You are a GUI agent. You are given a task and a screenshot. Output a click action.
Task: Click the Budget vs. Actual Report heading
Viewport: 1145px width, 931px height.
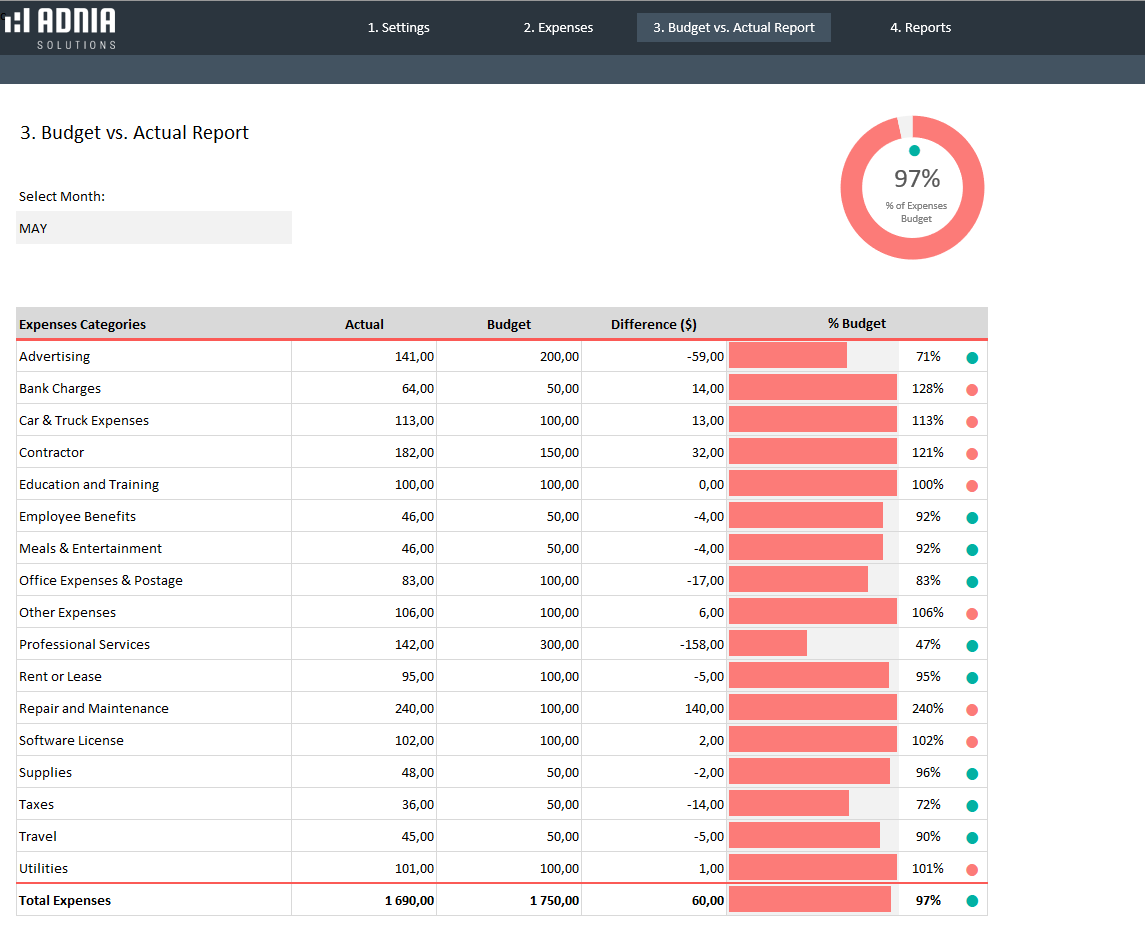click(x=136, y=132)
